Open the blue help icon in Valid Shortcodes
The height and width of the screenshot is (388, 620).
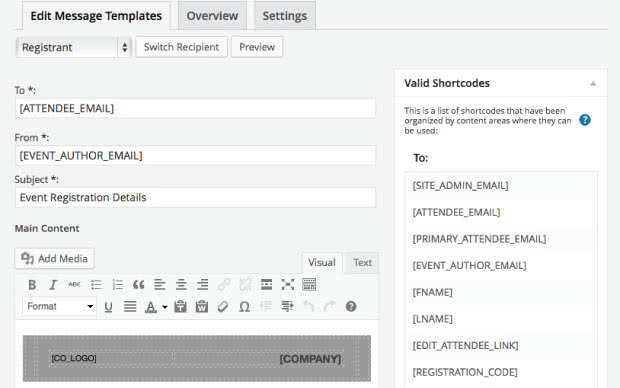pos(585,120)
